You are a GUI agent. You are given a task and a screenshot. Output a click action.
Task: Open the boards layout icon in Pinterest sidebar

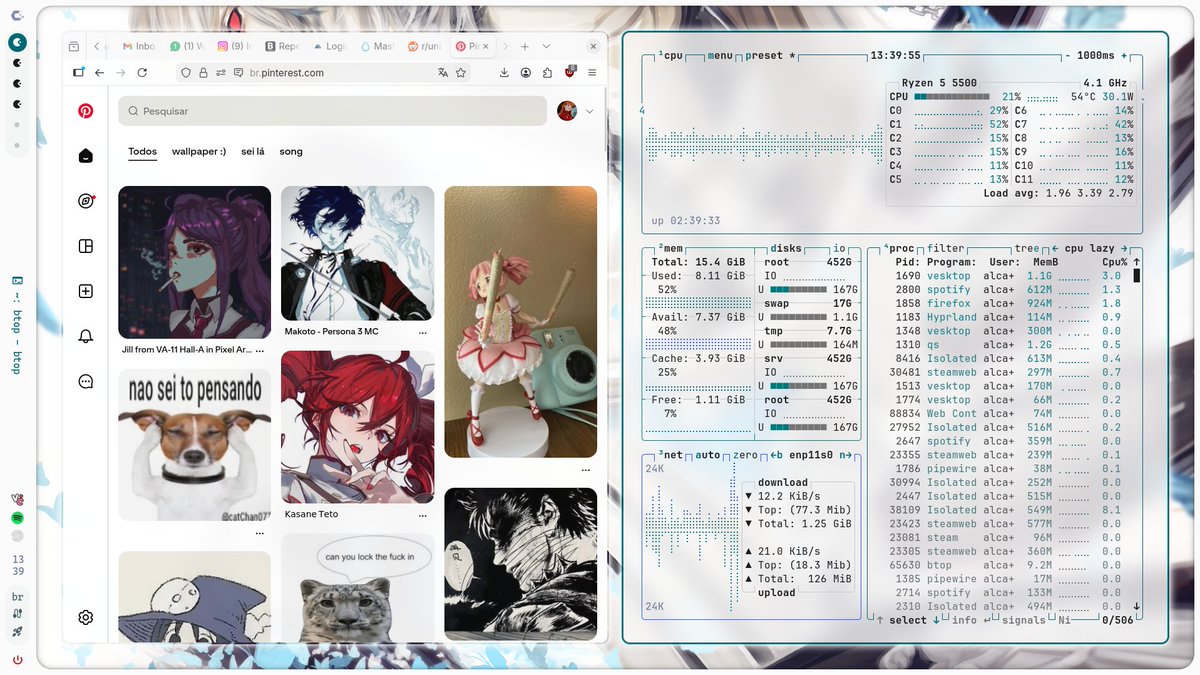[86, 246]
